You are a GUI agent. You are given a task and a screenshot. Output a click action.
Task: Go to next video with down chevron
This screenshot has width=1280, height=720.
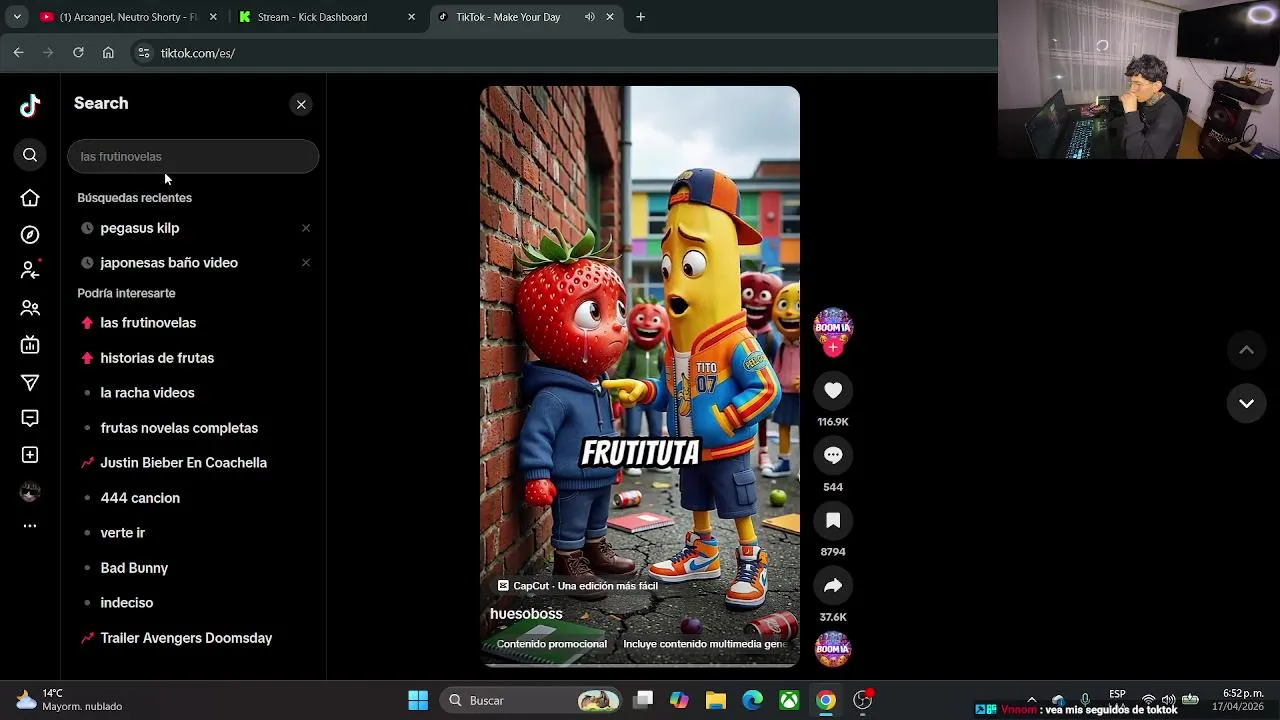[x=1246, y=404]
